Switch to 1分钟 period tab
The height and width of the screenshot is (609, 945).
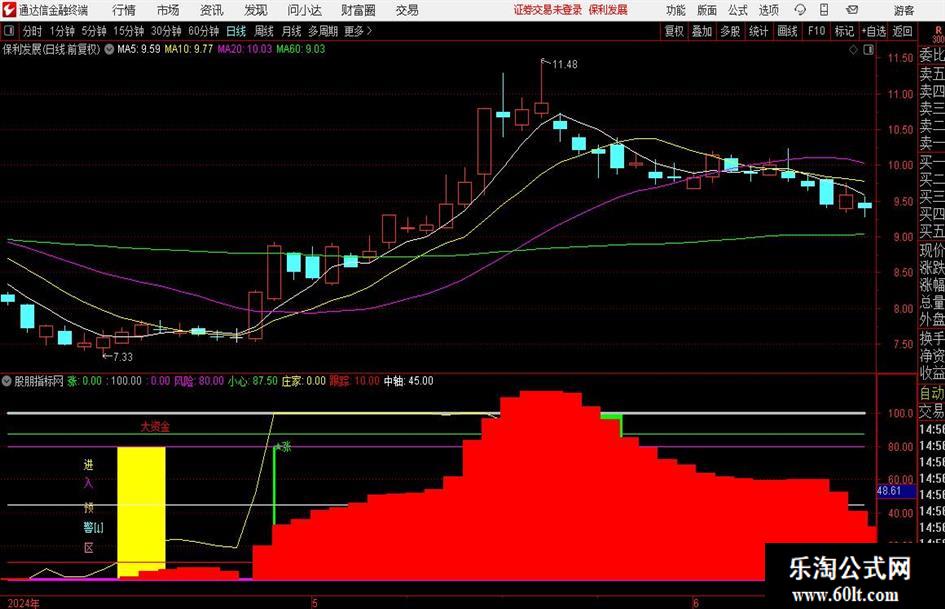click(x=62, y=31)
